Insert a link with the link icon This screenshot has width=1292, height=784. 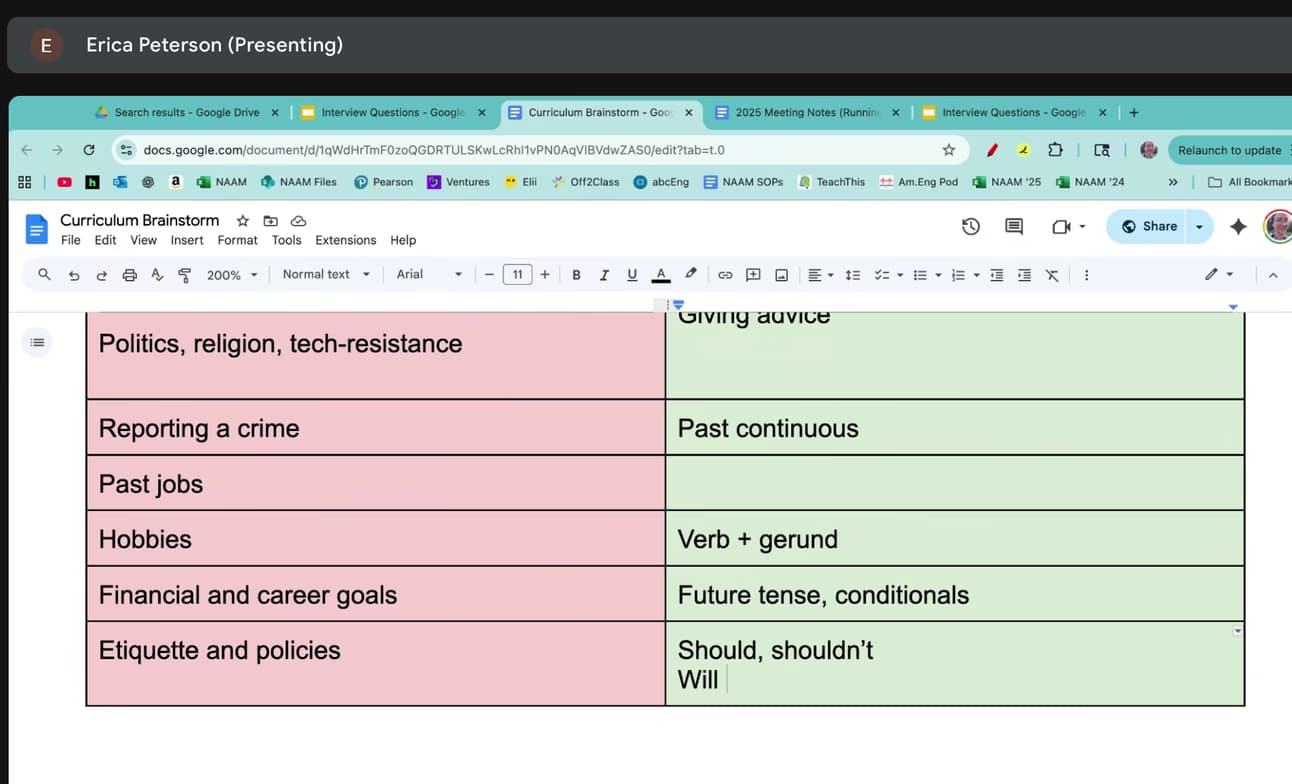click(725, 274)
